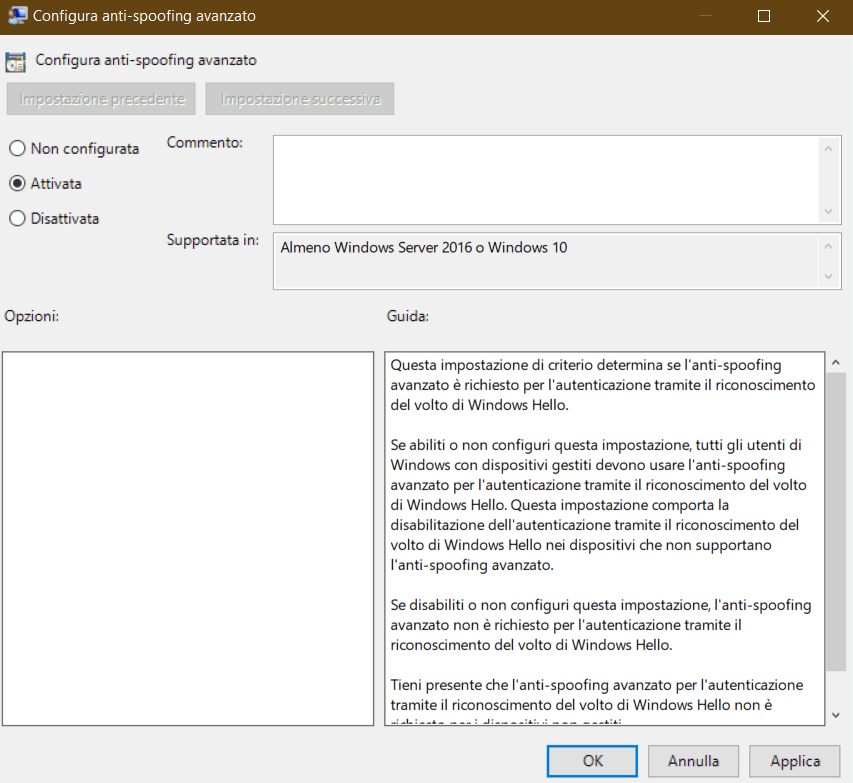Confirm with the OK button
The width and height of the screenshot is (853, 783).
click(x=593, y=761)
